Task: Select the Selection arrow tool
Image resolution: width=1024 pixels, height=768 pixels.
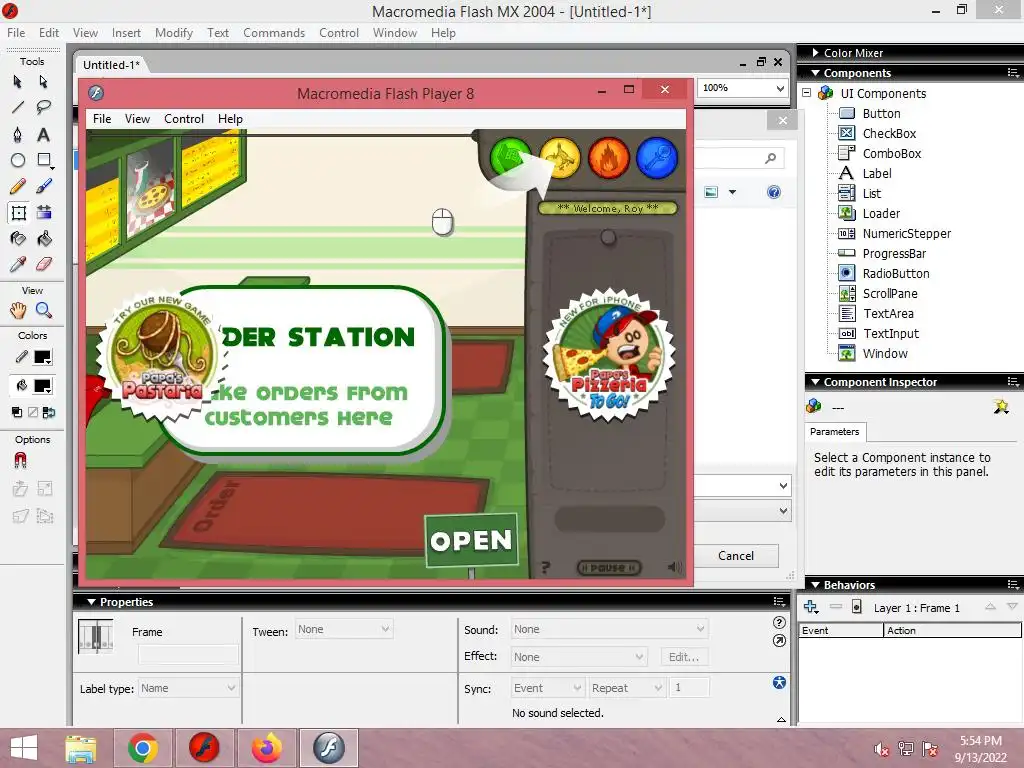Action: (x=18, y=82)
